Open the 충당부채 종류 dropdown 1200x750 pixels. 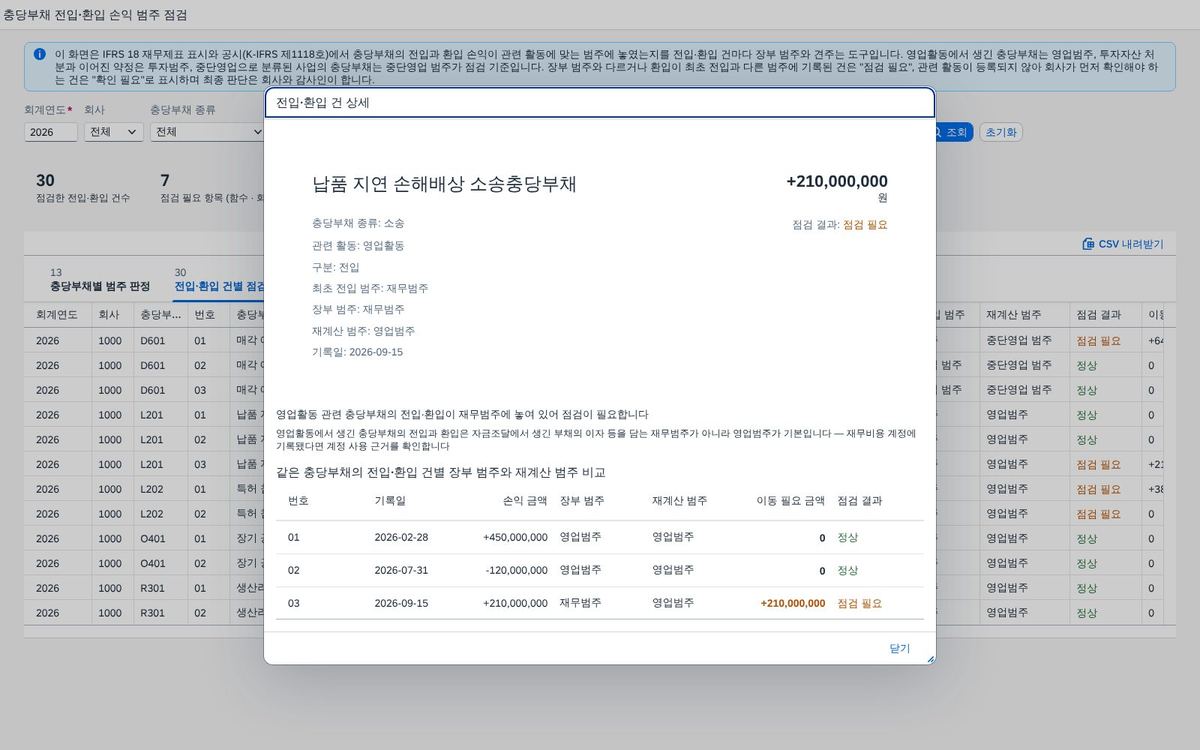[207, 132]
